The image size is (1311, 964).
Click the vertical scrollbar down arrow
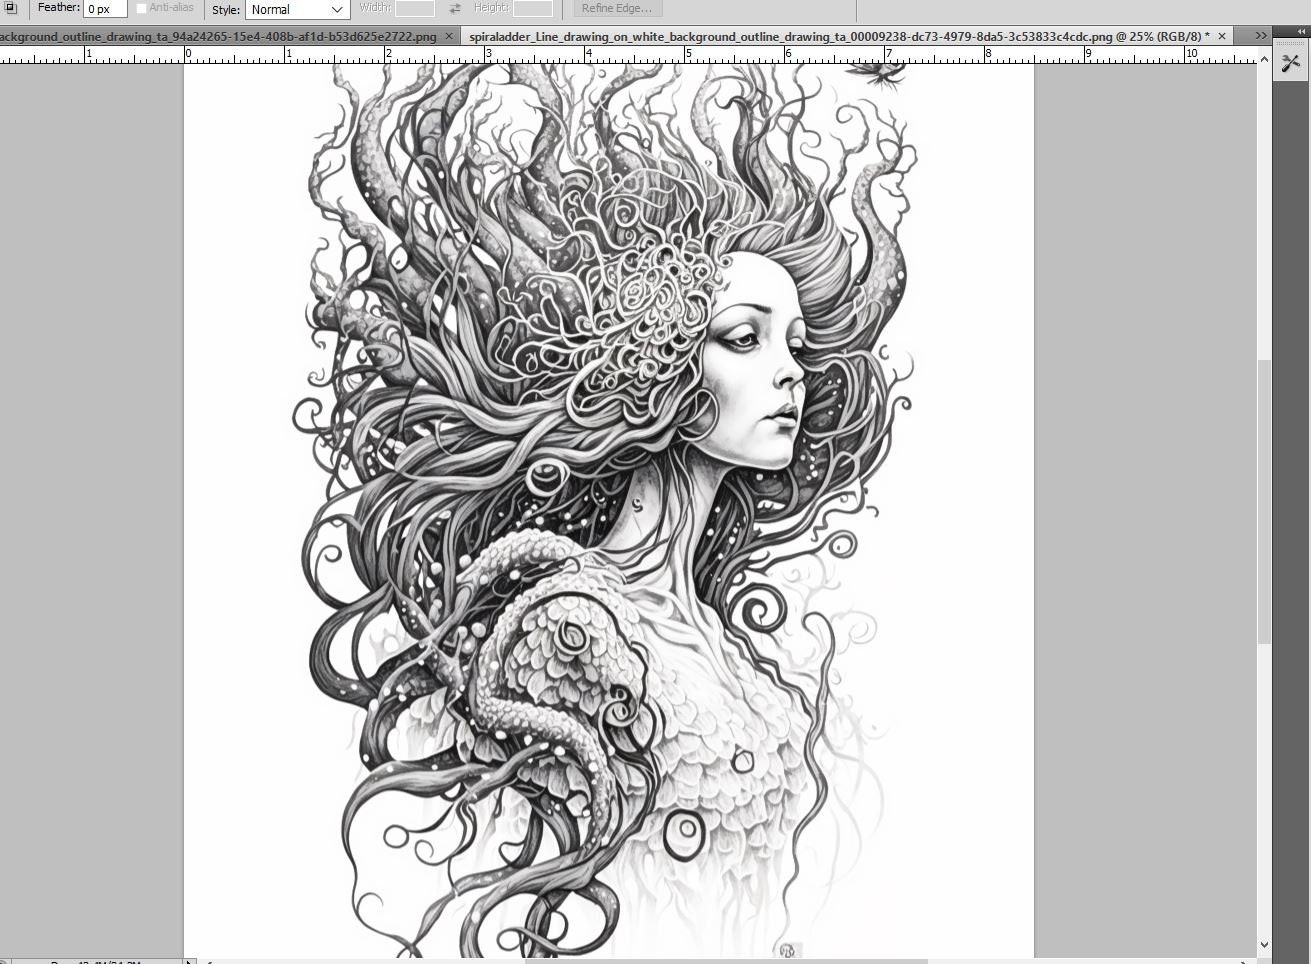(1264, 944)
